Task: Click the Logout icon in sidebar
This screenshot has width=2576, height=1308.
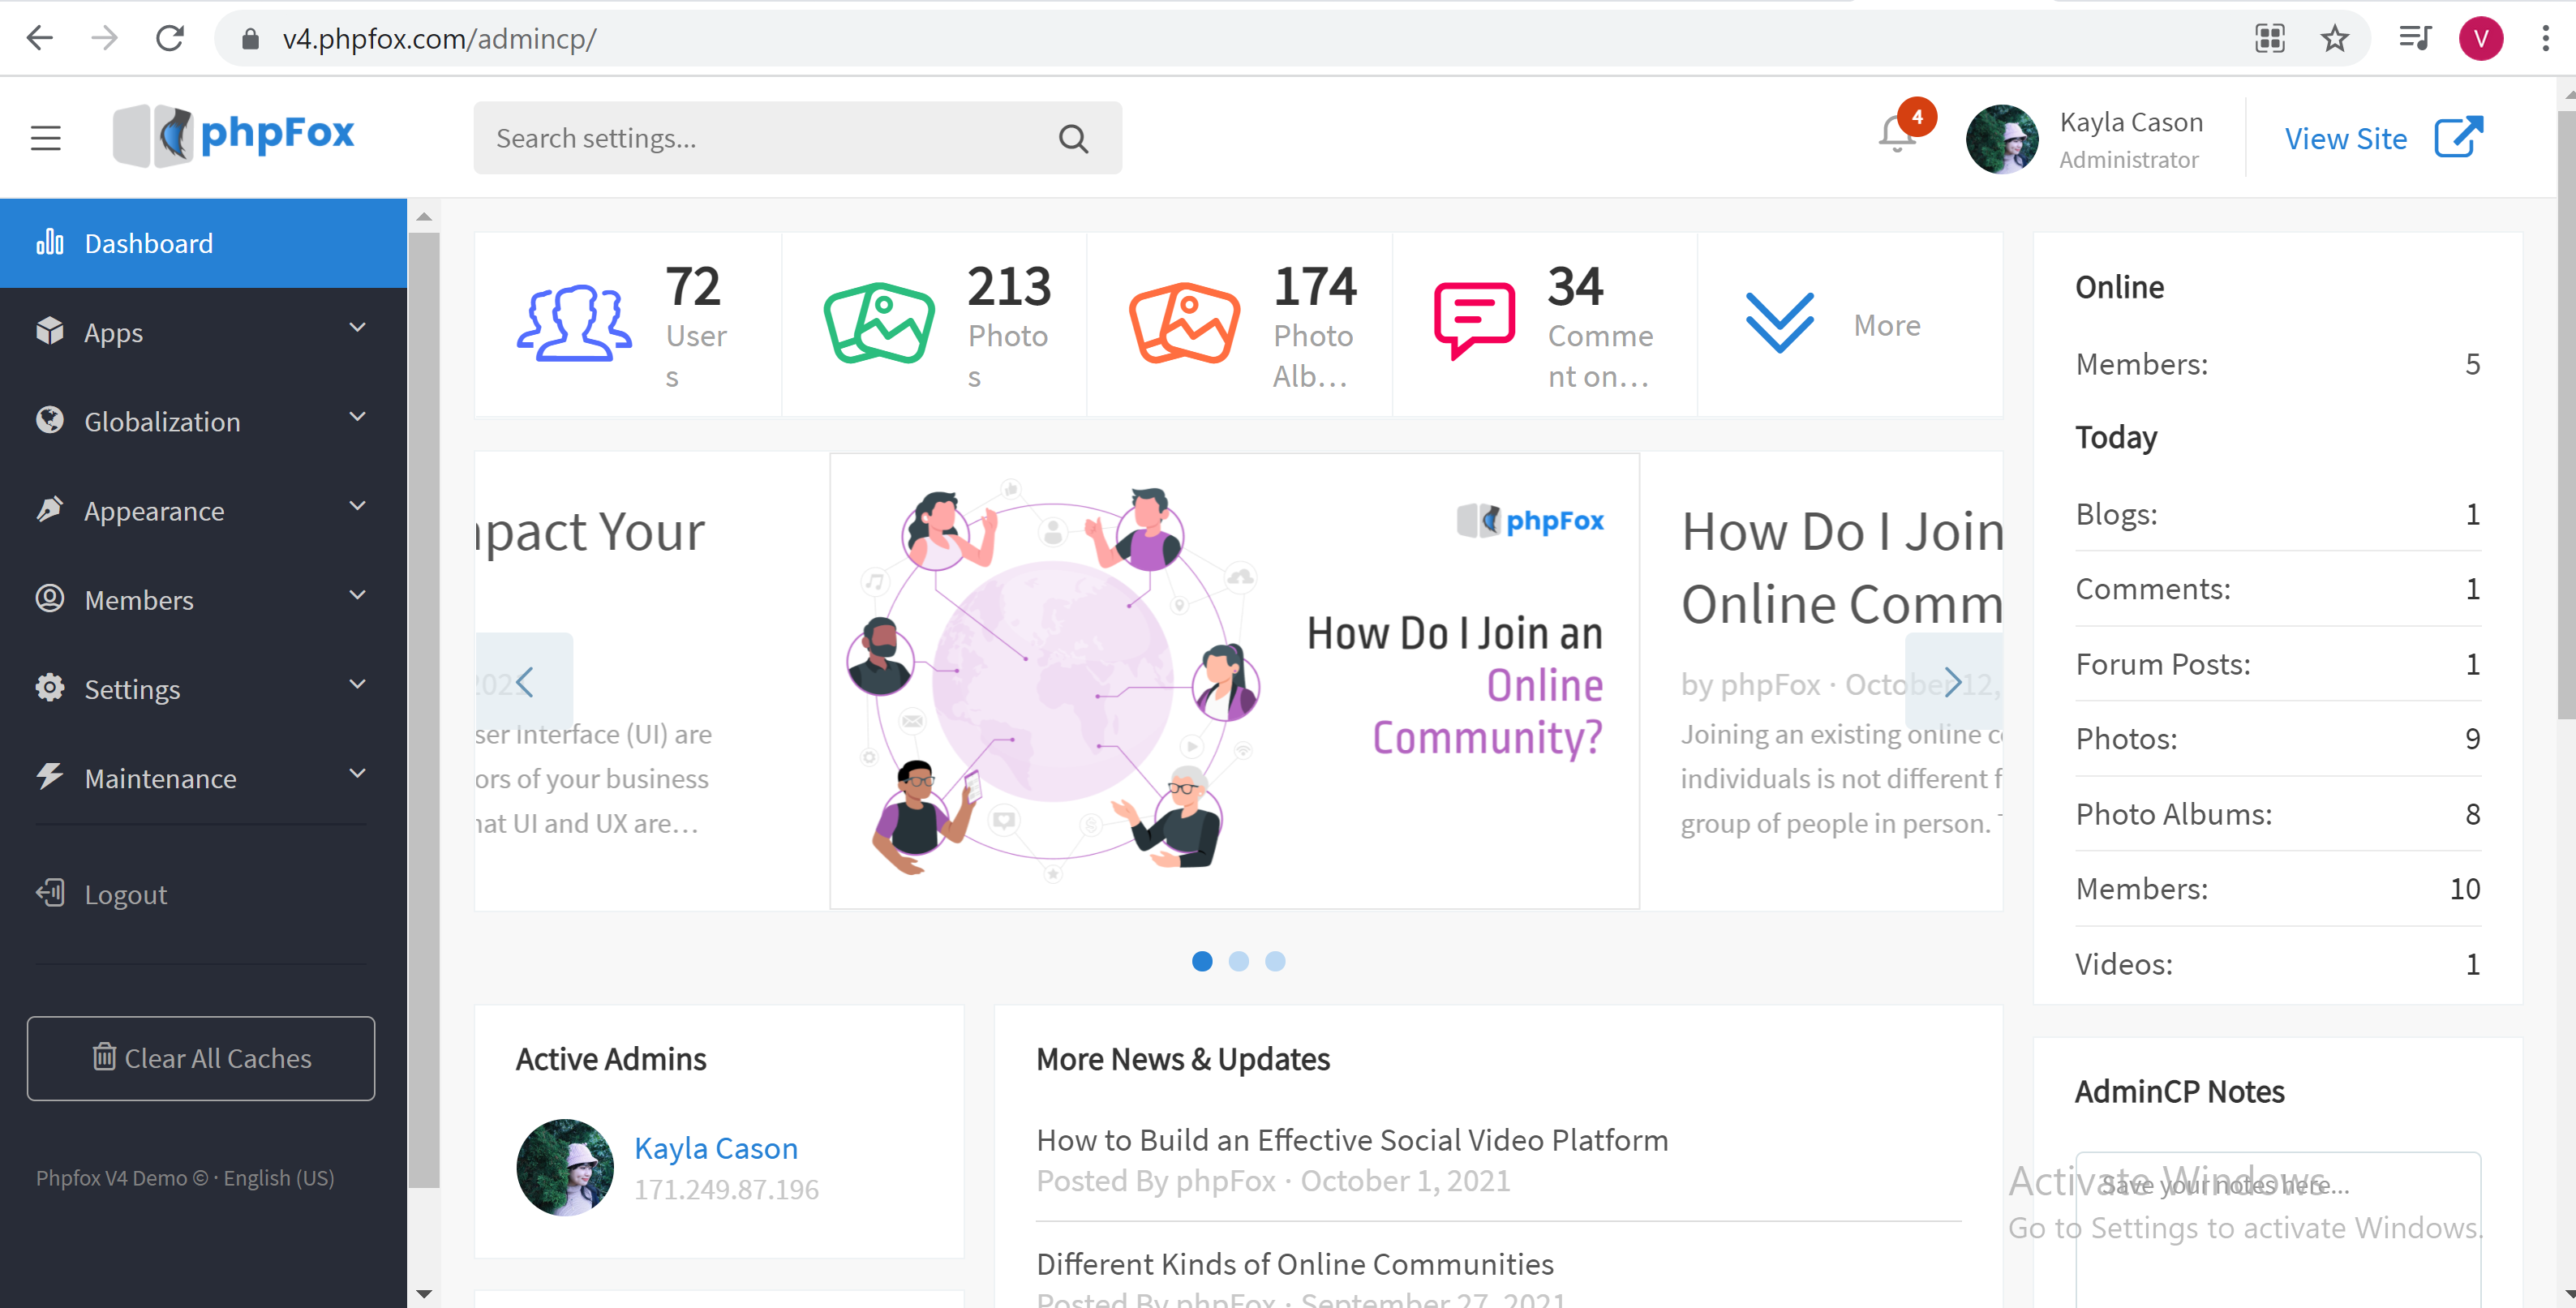Action: [x=50, y=892]
